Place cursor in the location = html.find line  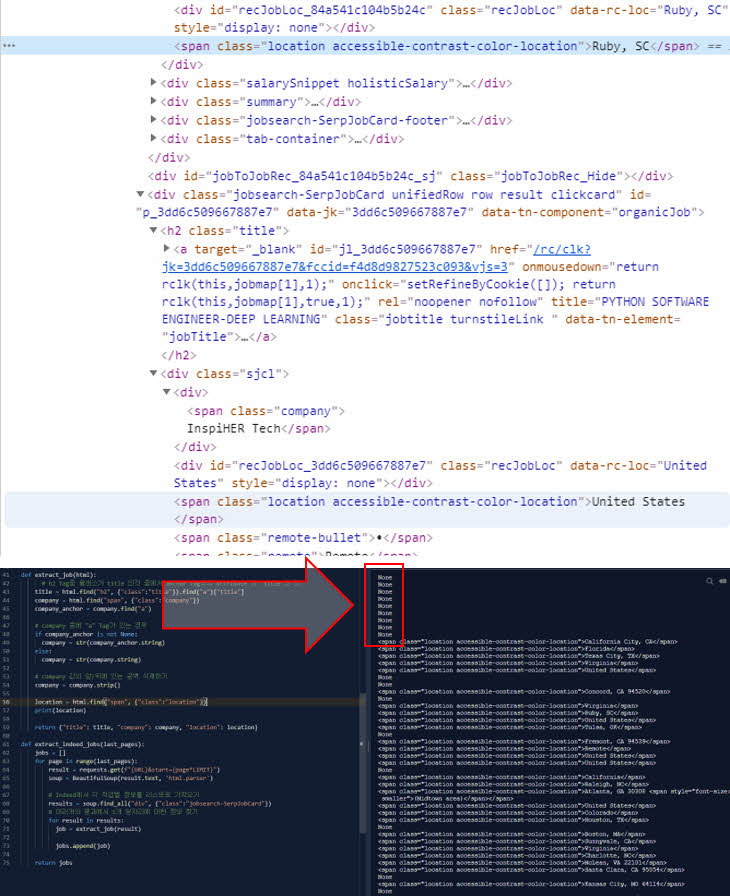[x=121, y=702]
